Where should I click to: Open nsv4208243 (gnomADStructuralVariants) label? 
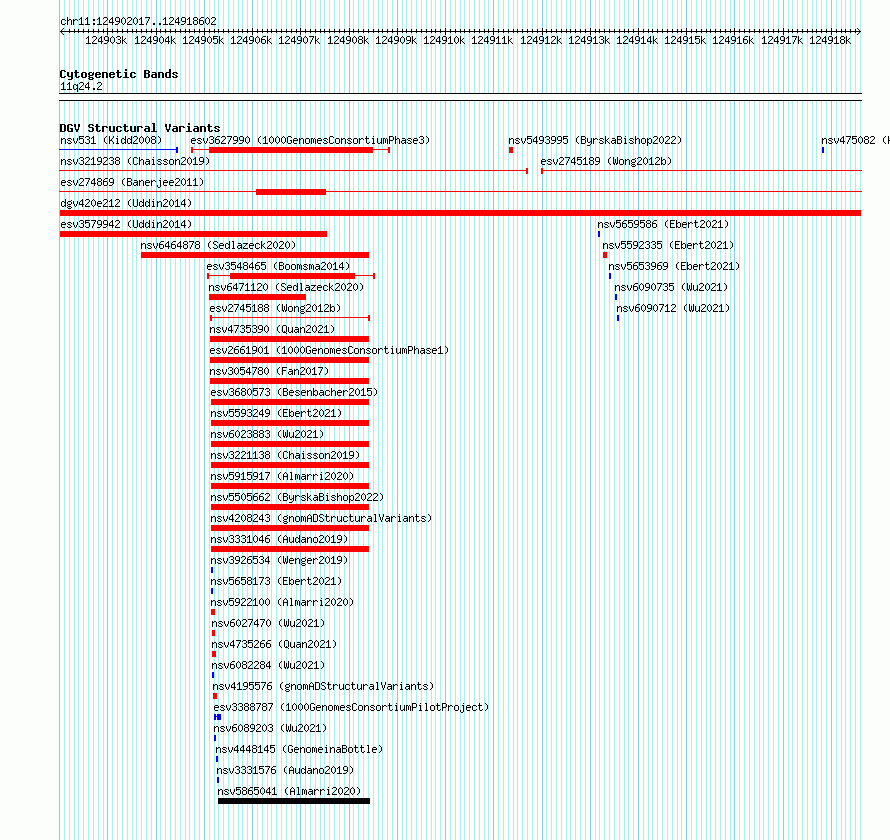tap(321, 518)
